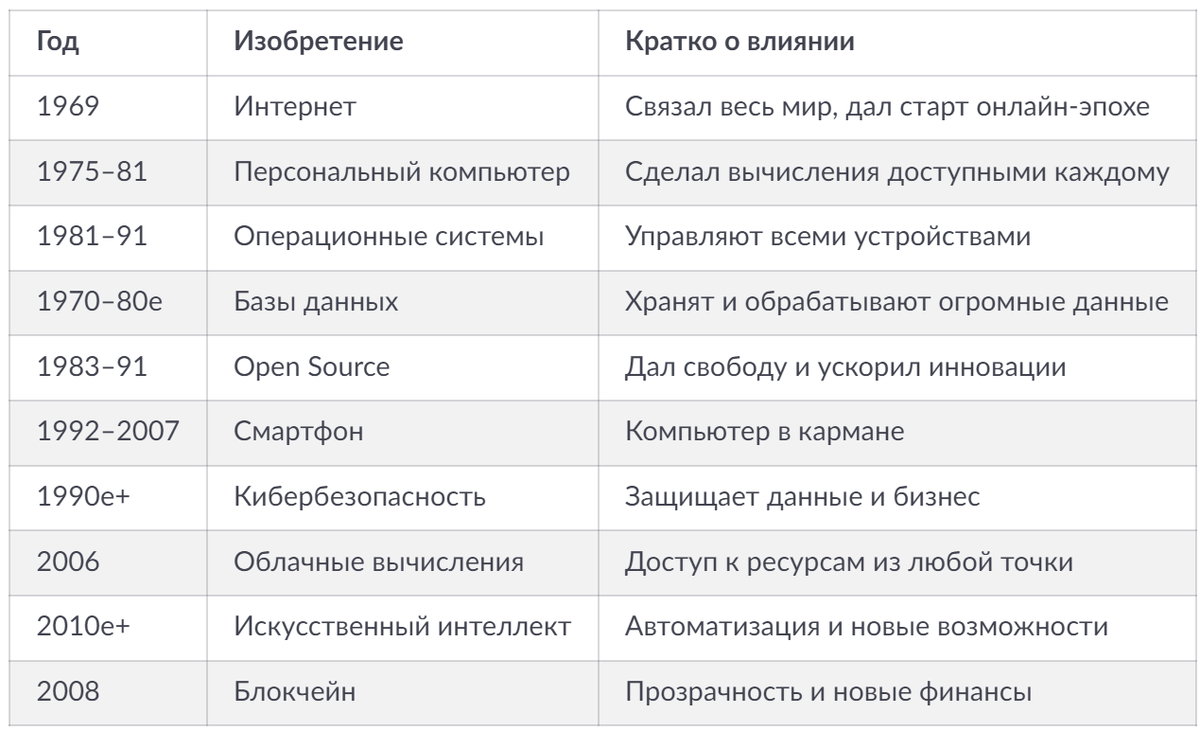Select the "Смартфон" cell

click(x=403, y=432)
